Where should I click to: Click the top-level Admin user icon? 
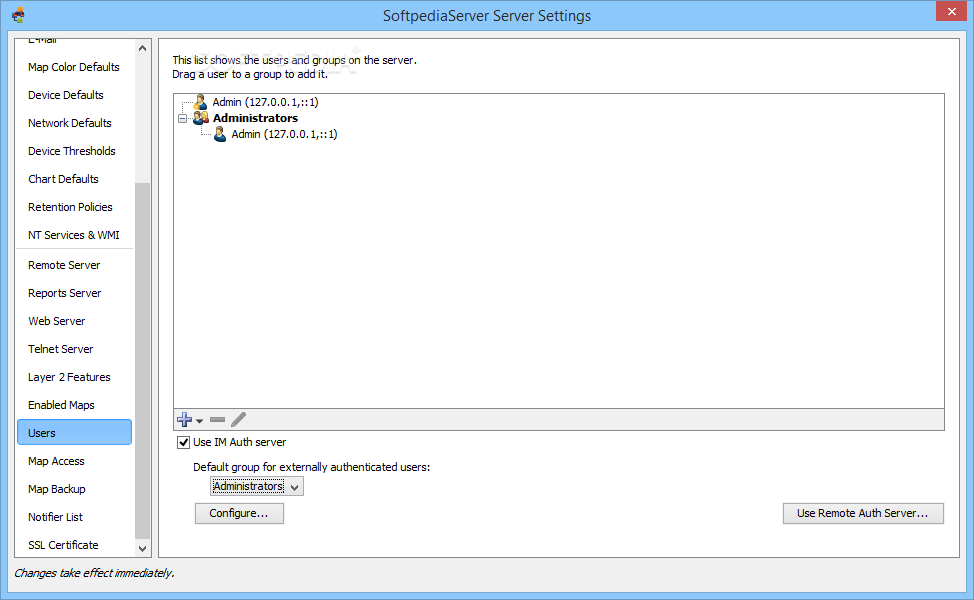pos(200,102)
